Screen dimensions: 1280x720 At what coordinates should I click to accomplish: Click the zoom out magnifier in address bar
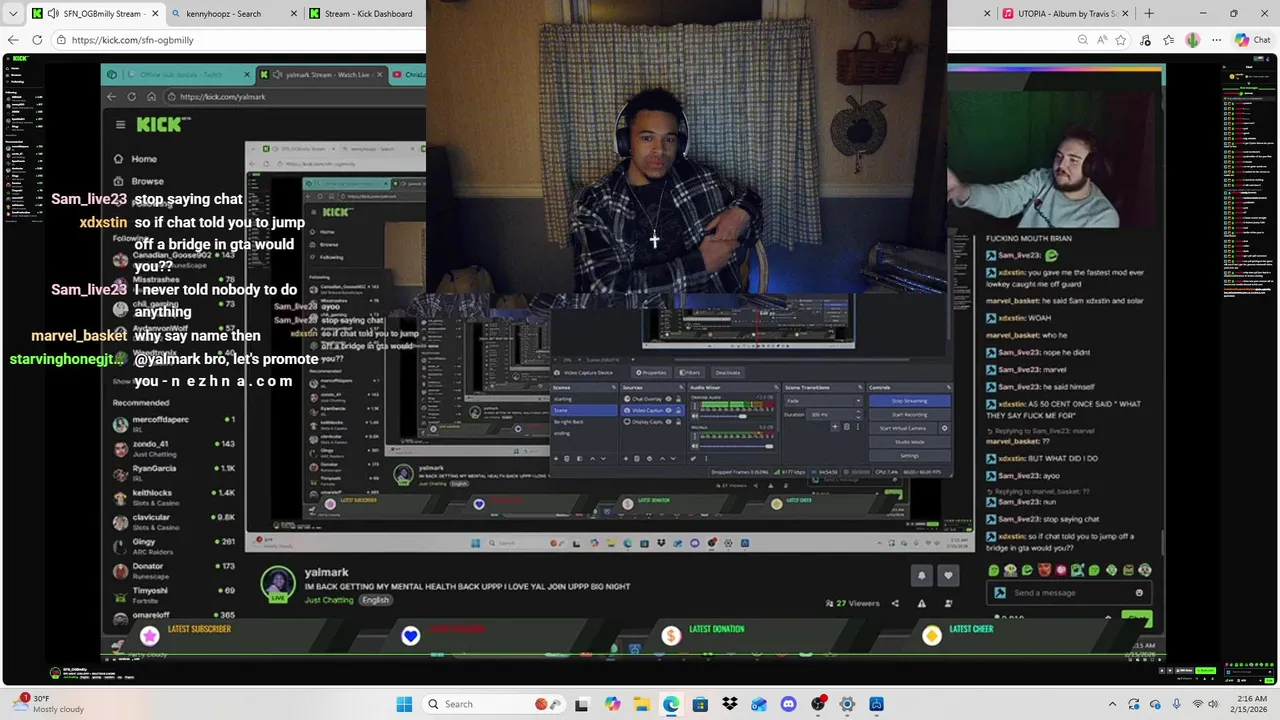tap(1083, 40)
